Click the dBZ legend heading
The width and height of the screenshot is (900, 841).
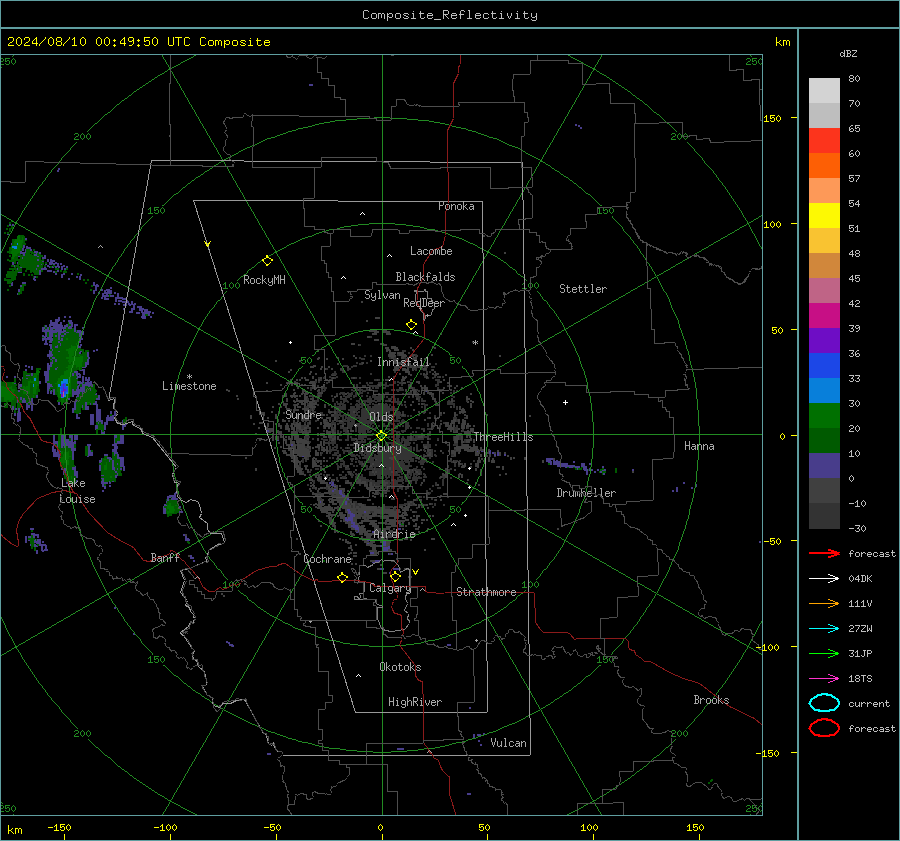coord(848,53)
